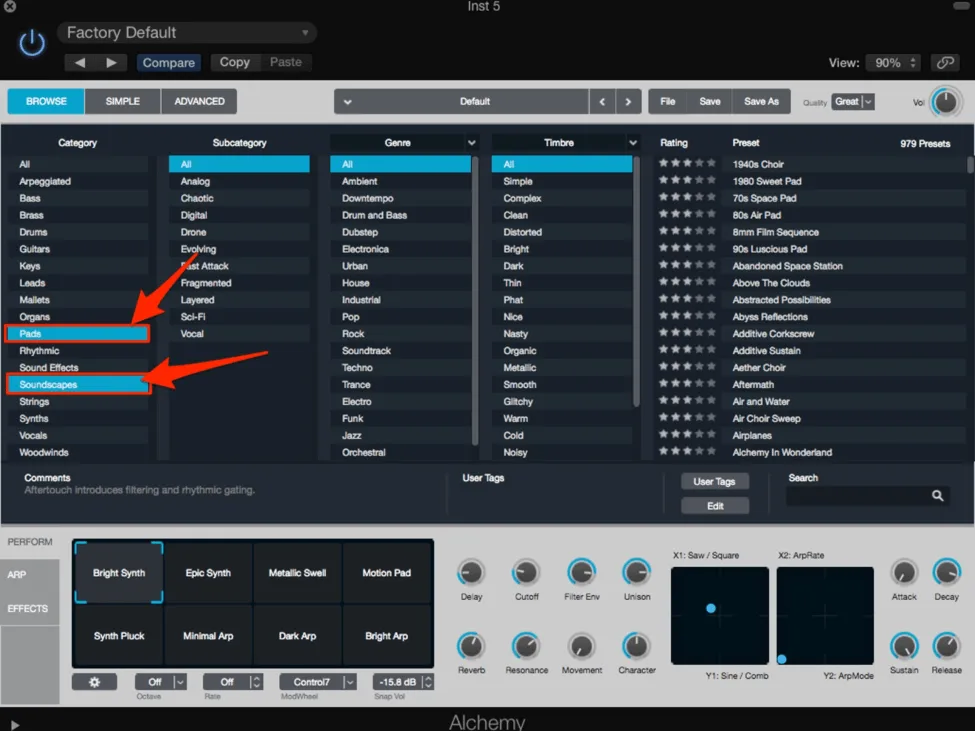Switch to the BROWSE tab
Viewport: 975px width, 731px height.
(x=46, y=101)
